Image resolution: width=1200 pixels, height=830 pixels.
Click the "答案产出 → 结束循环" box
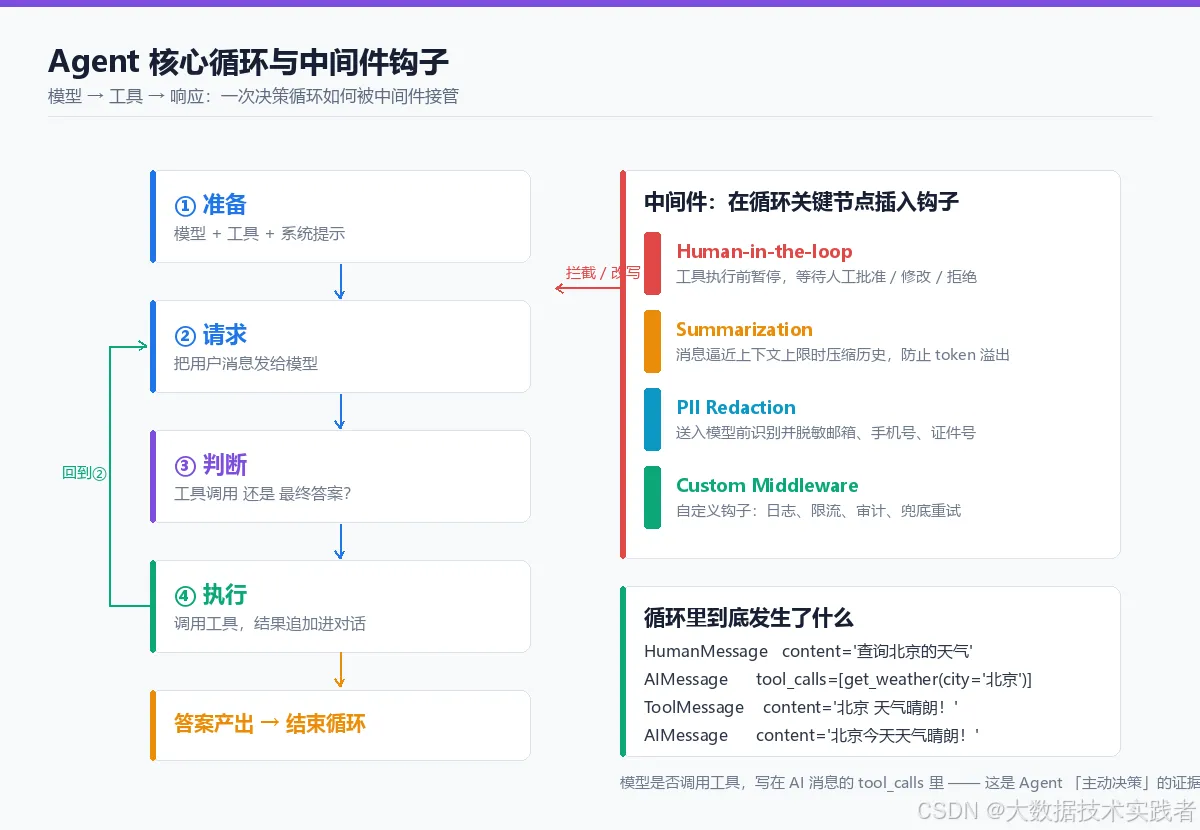pyautogui.click(x=340, y=725)
